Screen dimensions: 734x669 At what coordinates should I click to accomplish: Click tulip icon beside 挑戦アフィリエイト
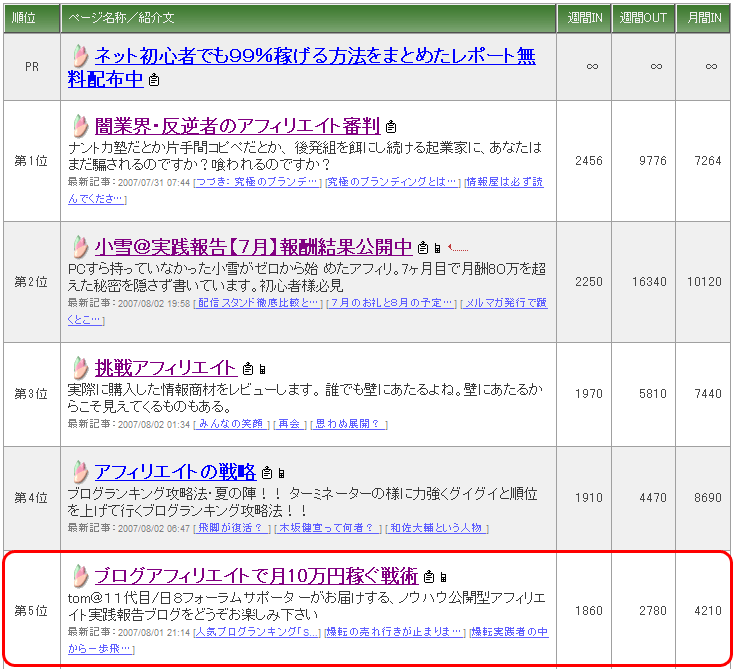point(81,368)
